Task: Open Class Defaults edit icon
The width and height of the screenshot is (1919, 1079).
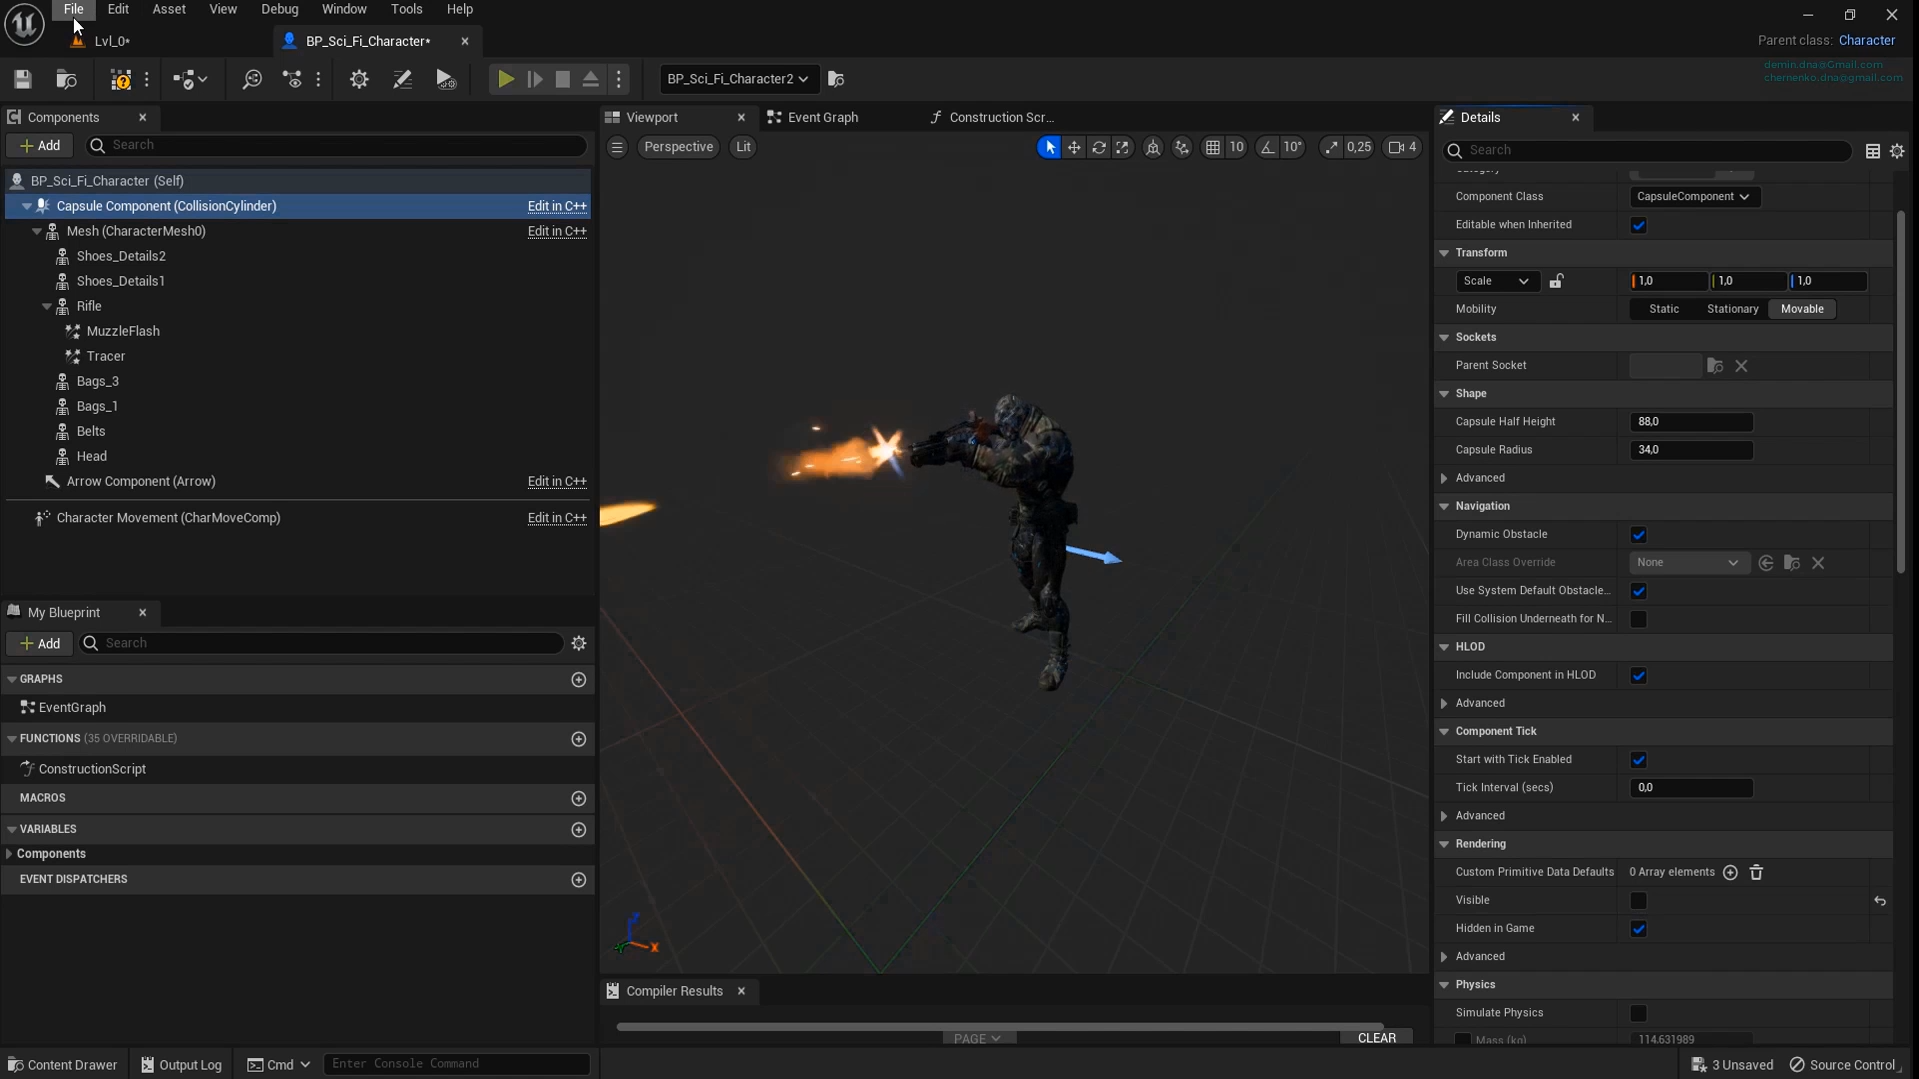Action: [x=402, y=79]
